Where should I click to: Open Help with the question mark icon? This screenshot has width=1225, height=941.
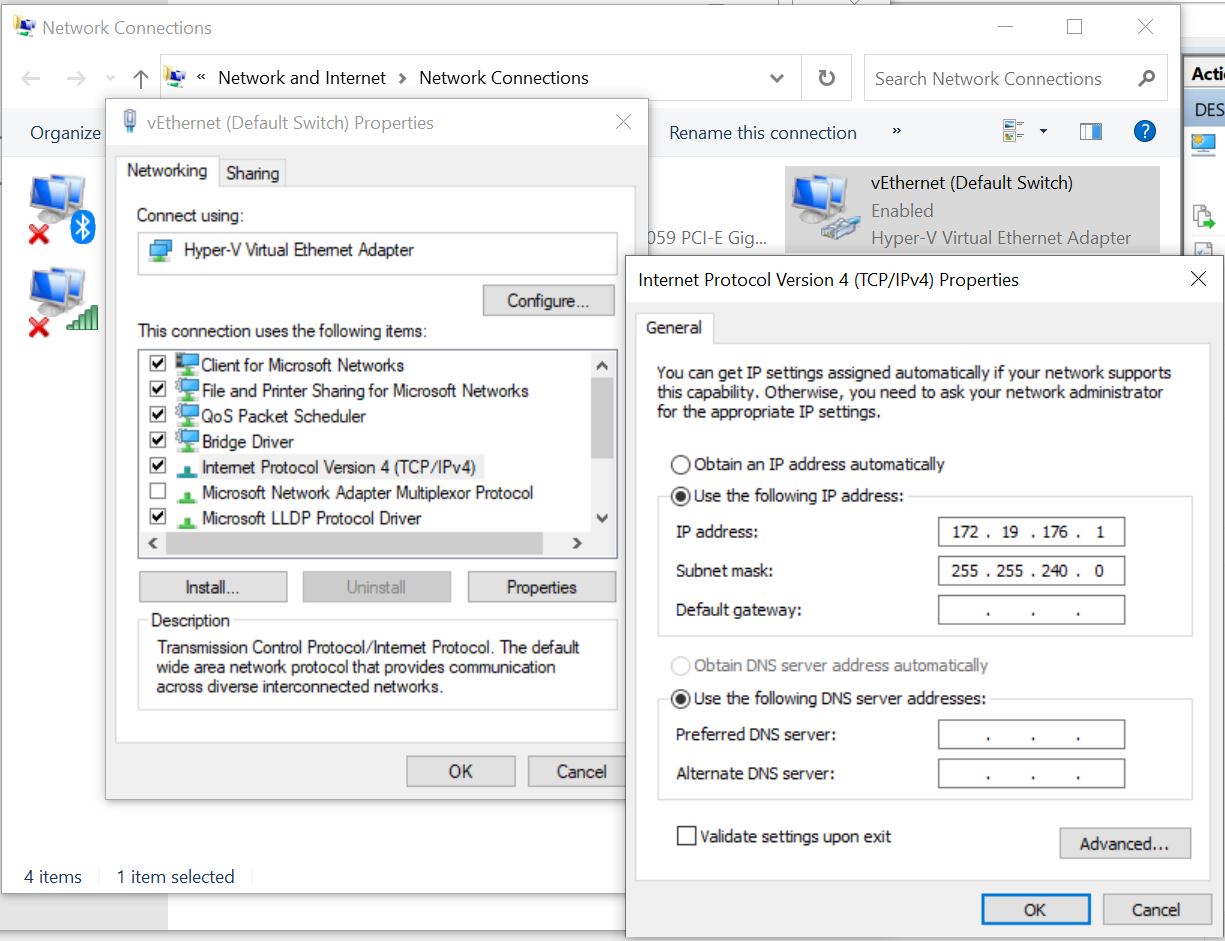pos(1144,131)
